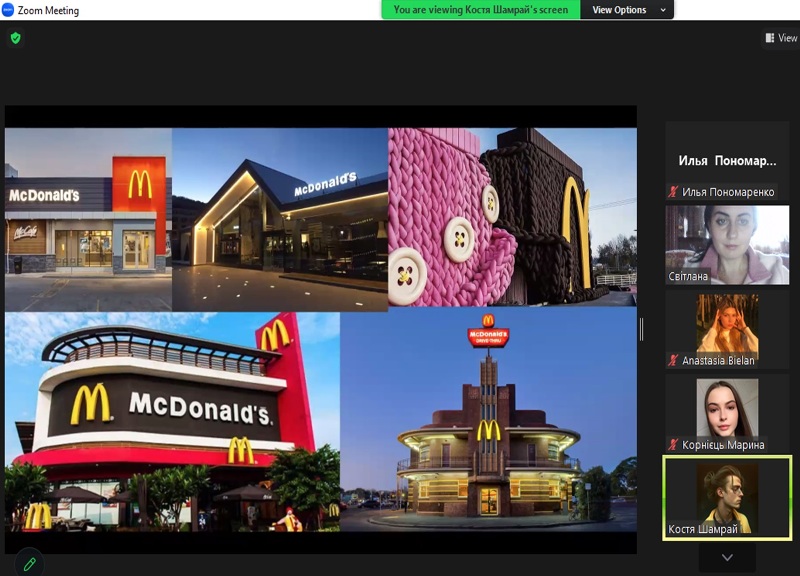Image resolution: width=800 pixels, height=576 pixels.
Task: Click muted mic icon beside Anastasia Bielan
Action: coord(673,360)
